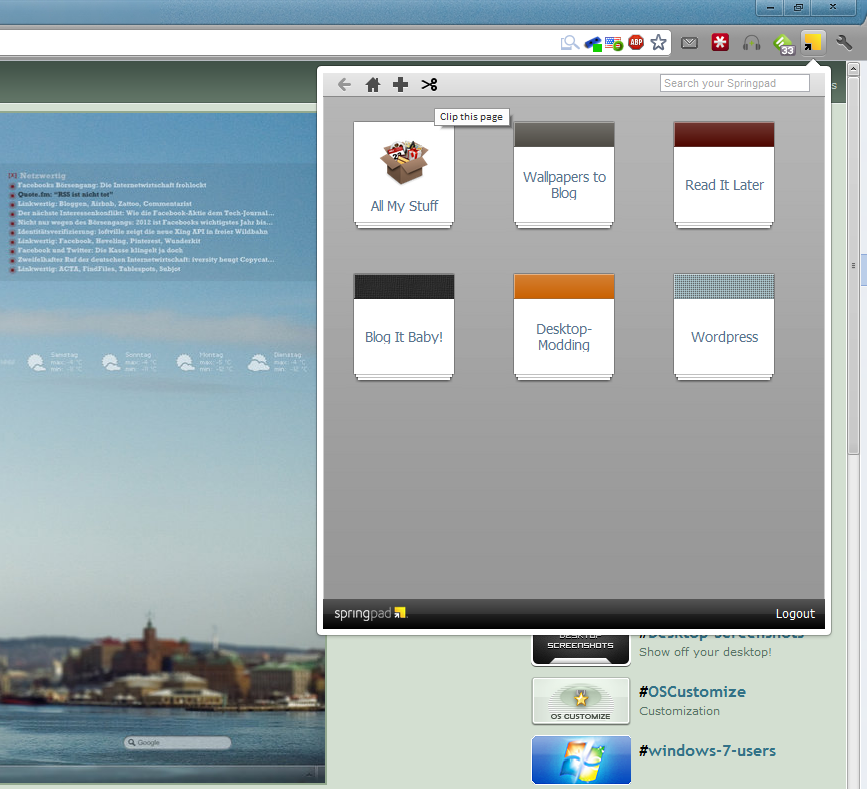Click the "Show off your desktop!" text
The image size is (867, 789).
point(705,652)
